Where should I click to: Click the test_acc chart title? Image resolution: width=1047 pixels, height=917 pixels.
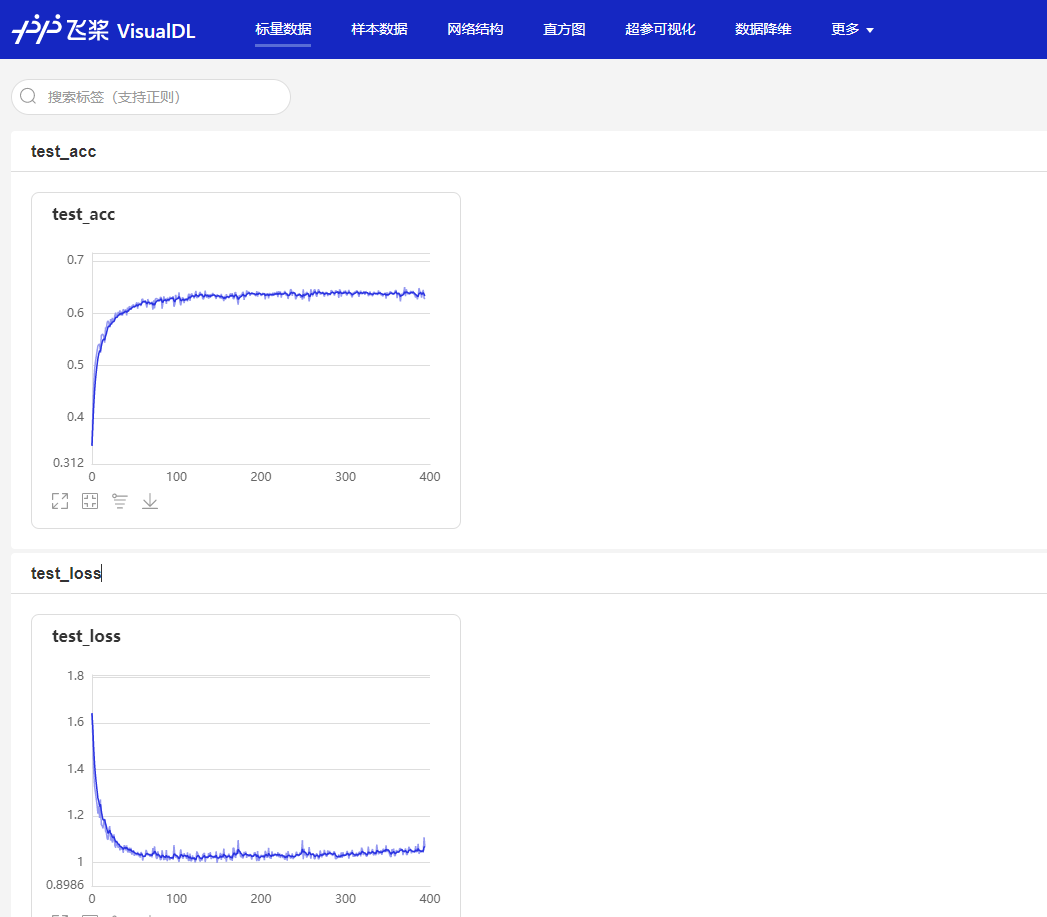click(x=83, y=214)
